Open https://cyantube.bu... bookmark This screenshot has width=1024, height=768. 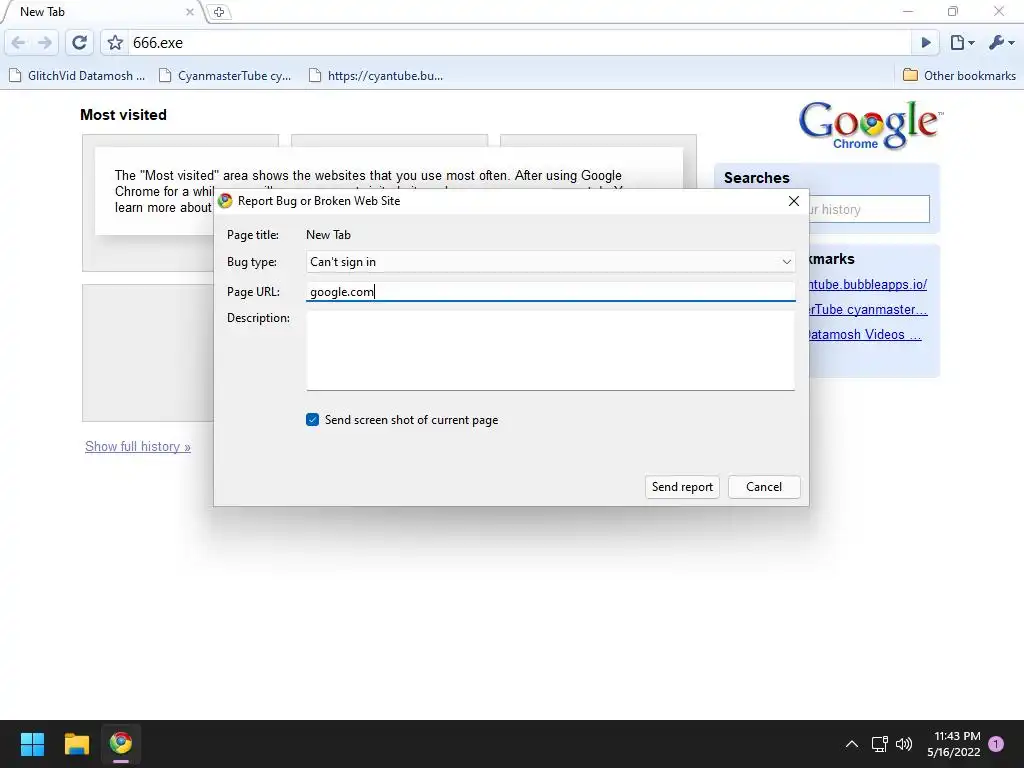tap(376, 76)
